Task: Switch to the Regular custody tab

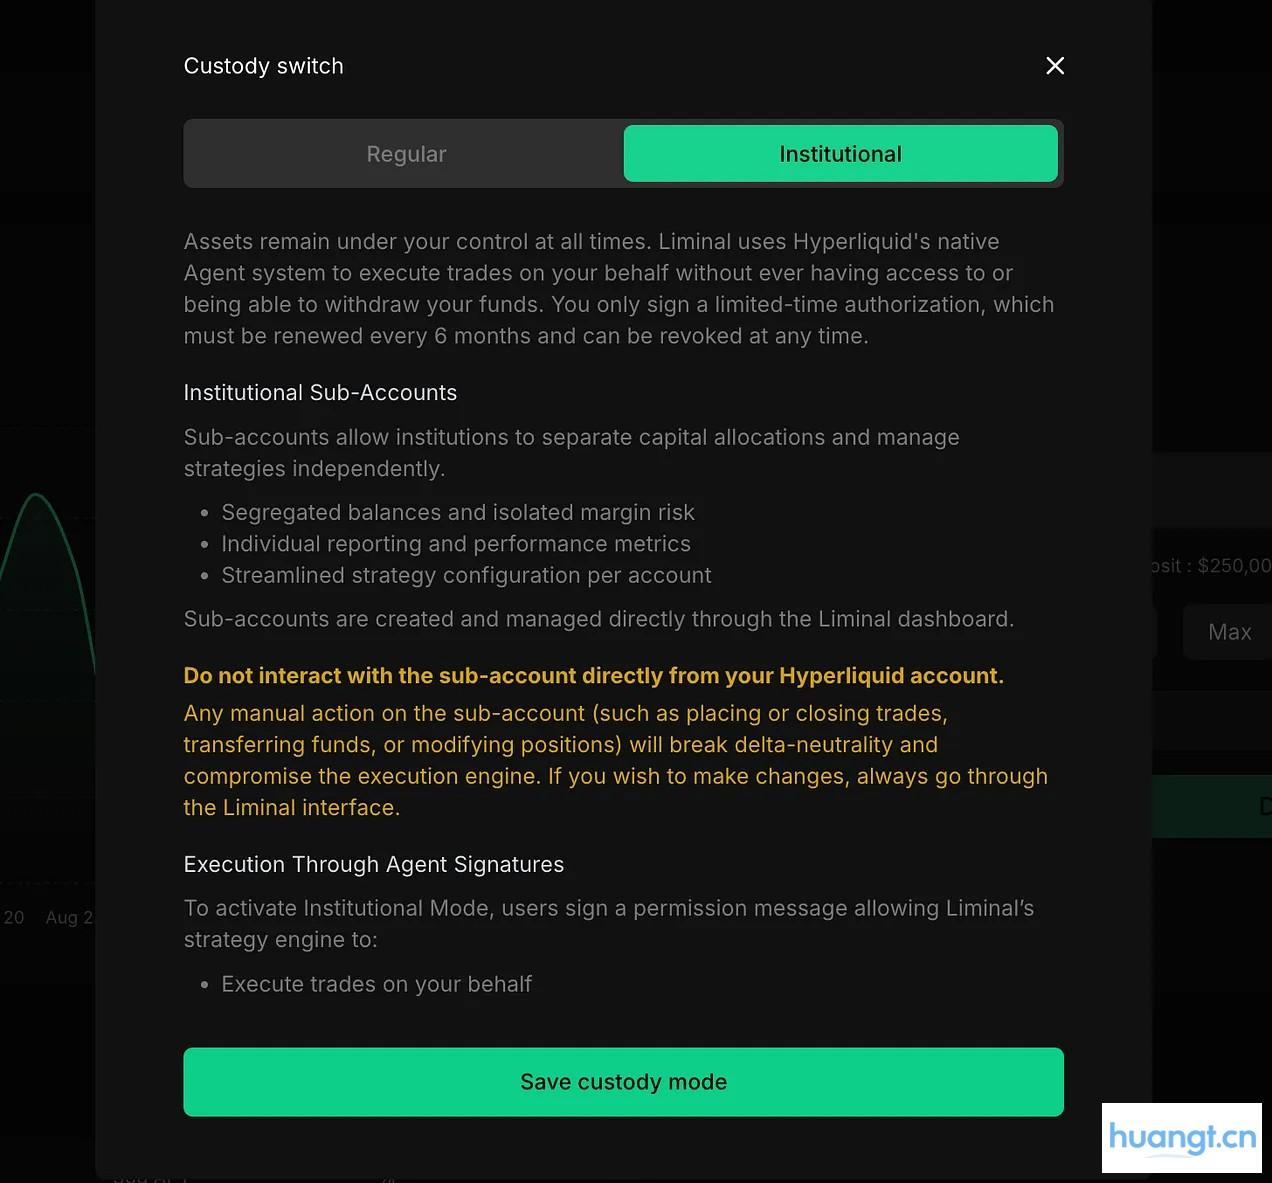Action: (x=406, y=154)
